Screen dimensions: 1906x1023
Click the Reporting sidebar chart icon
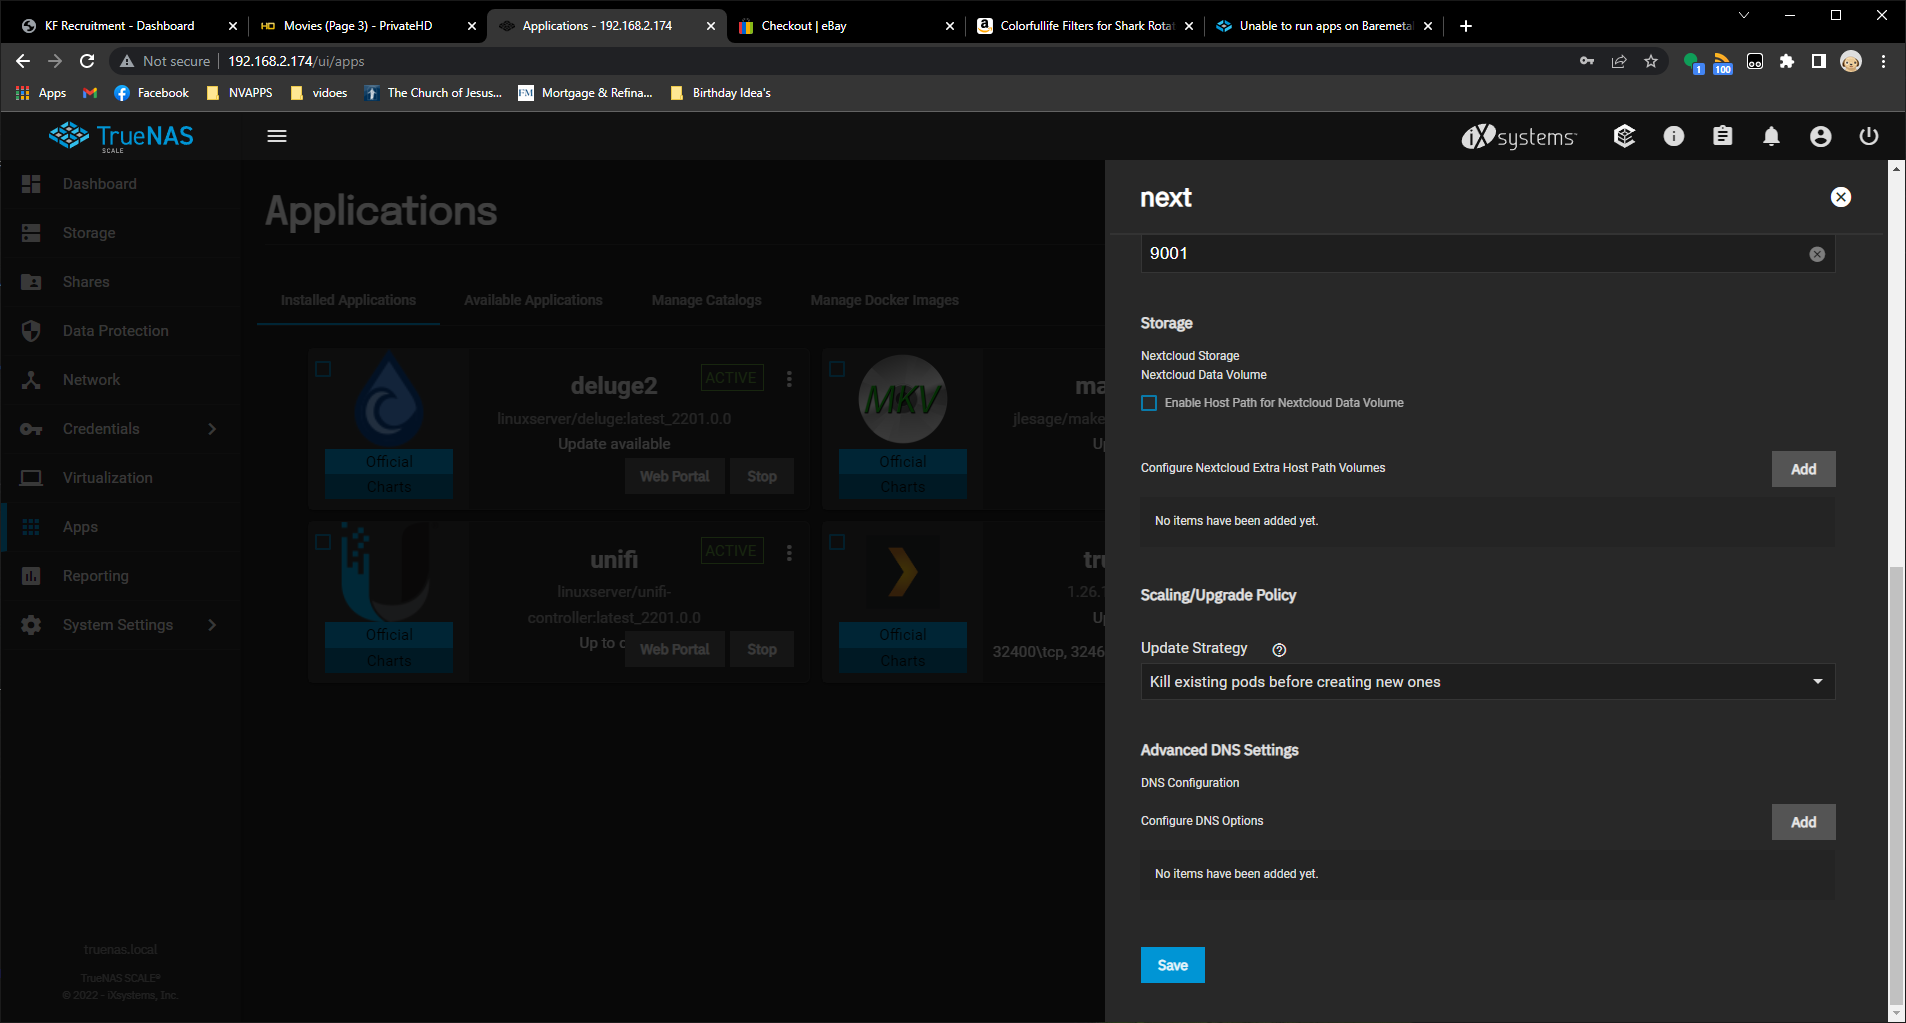[31, 576]
